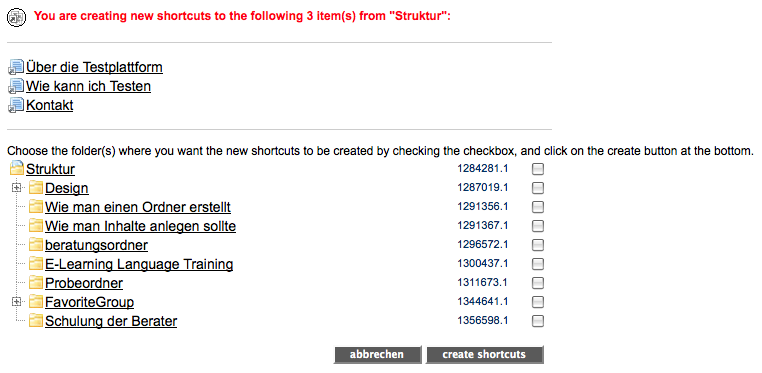
Task: Check the Struktur folder checkbox
Action: (x=537, y=169)
